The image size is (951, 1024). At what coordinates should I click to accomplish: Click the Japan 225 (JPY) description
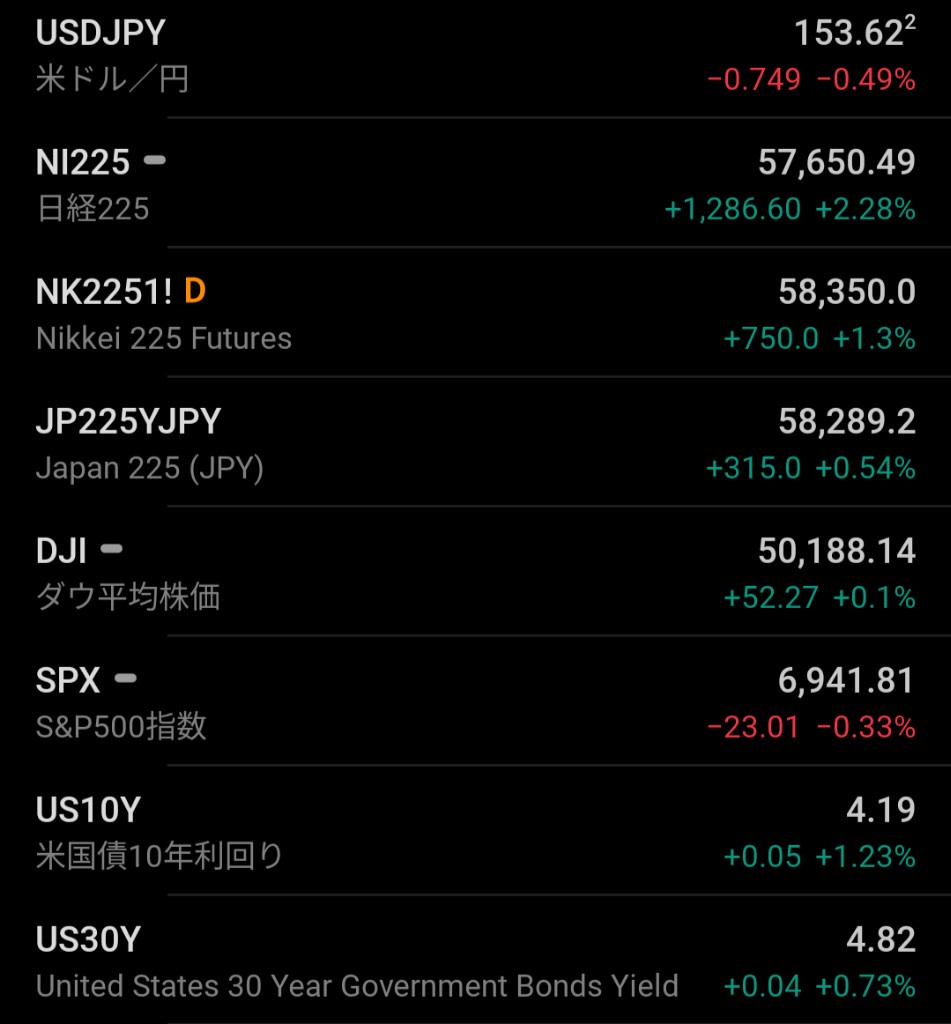(x=150, y=468)
